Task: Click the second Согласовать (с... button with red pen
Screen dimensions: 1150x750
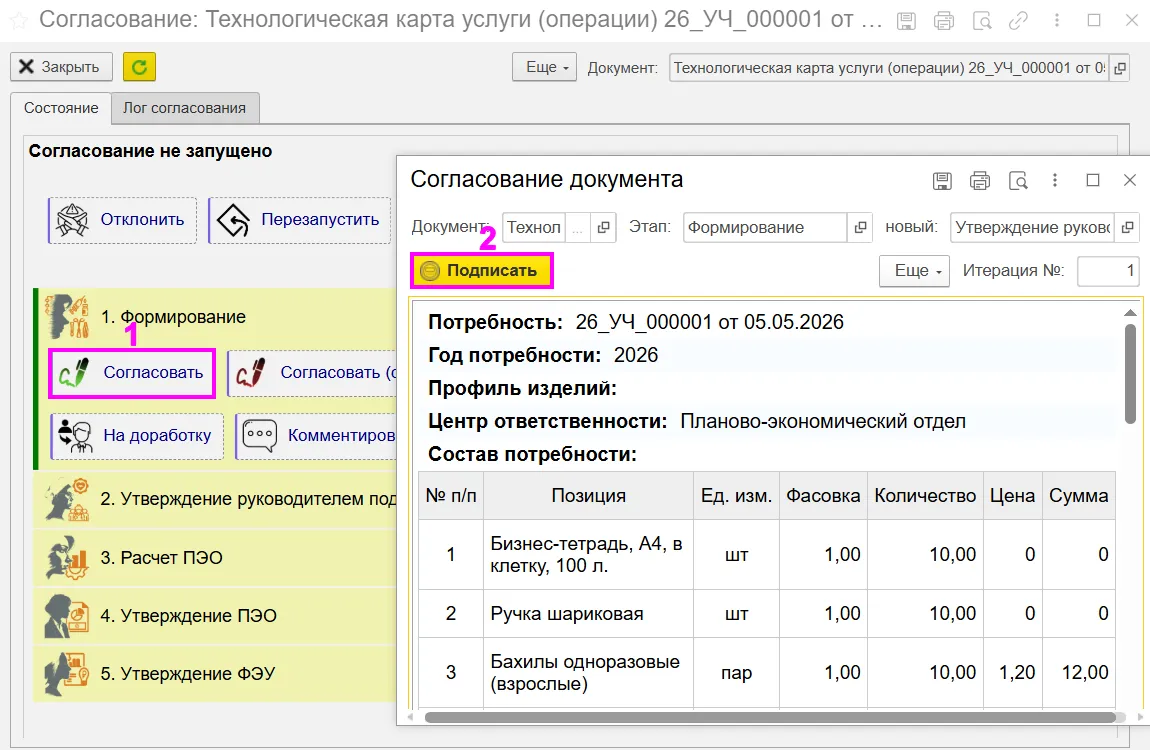Action: tap(312, 373)
